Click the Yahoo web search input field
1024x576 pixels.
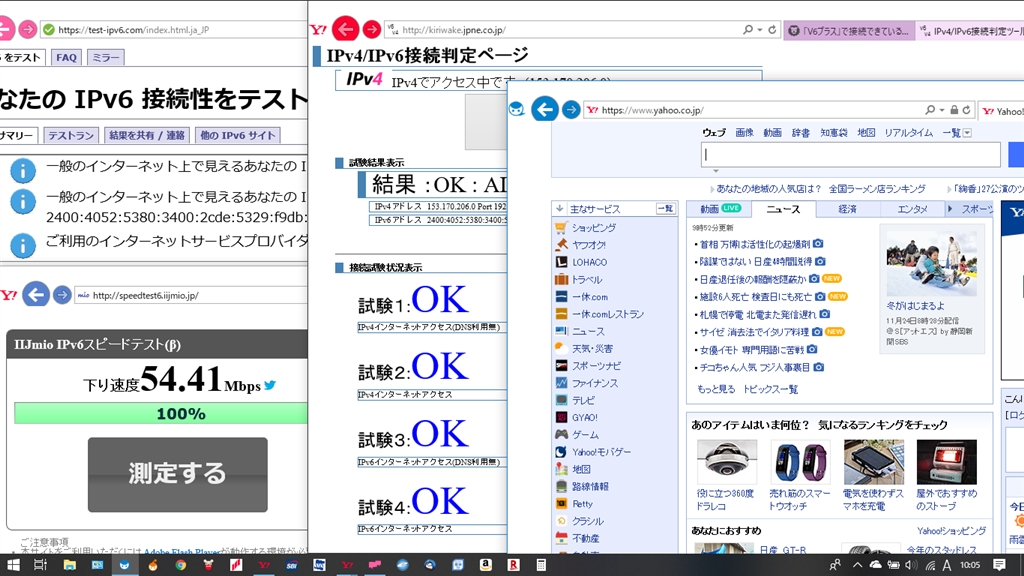[850, 155]
